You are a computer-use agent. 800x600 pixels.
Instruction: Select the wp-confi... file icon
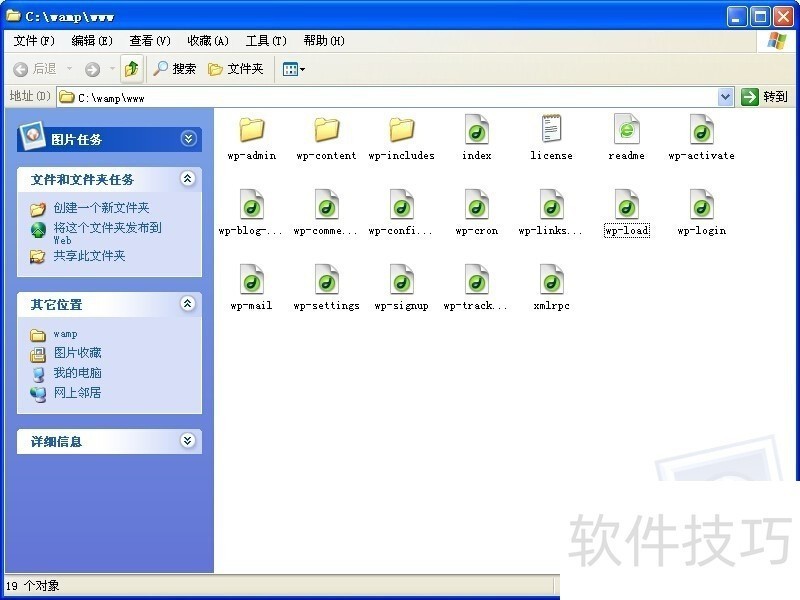click(402, 205)
